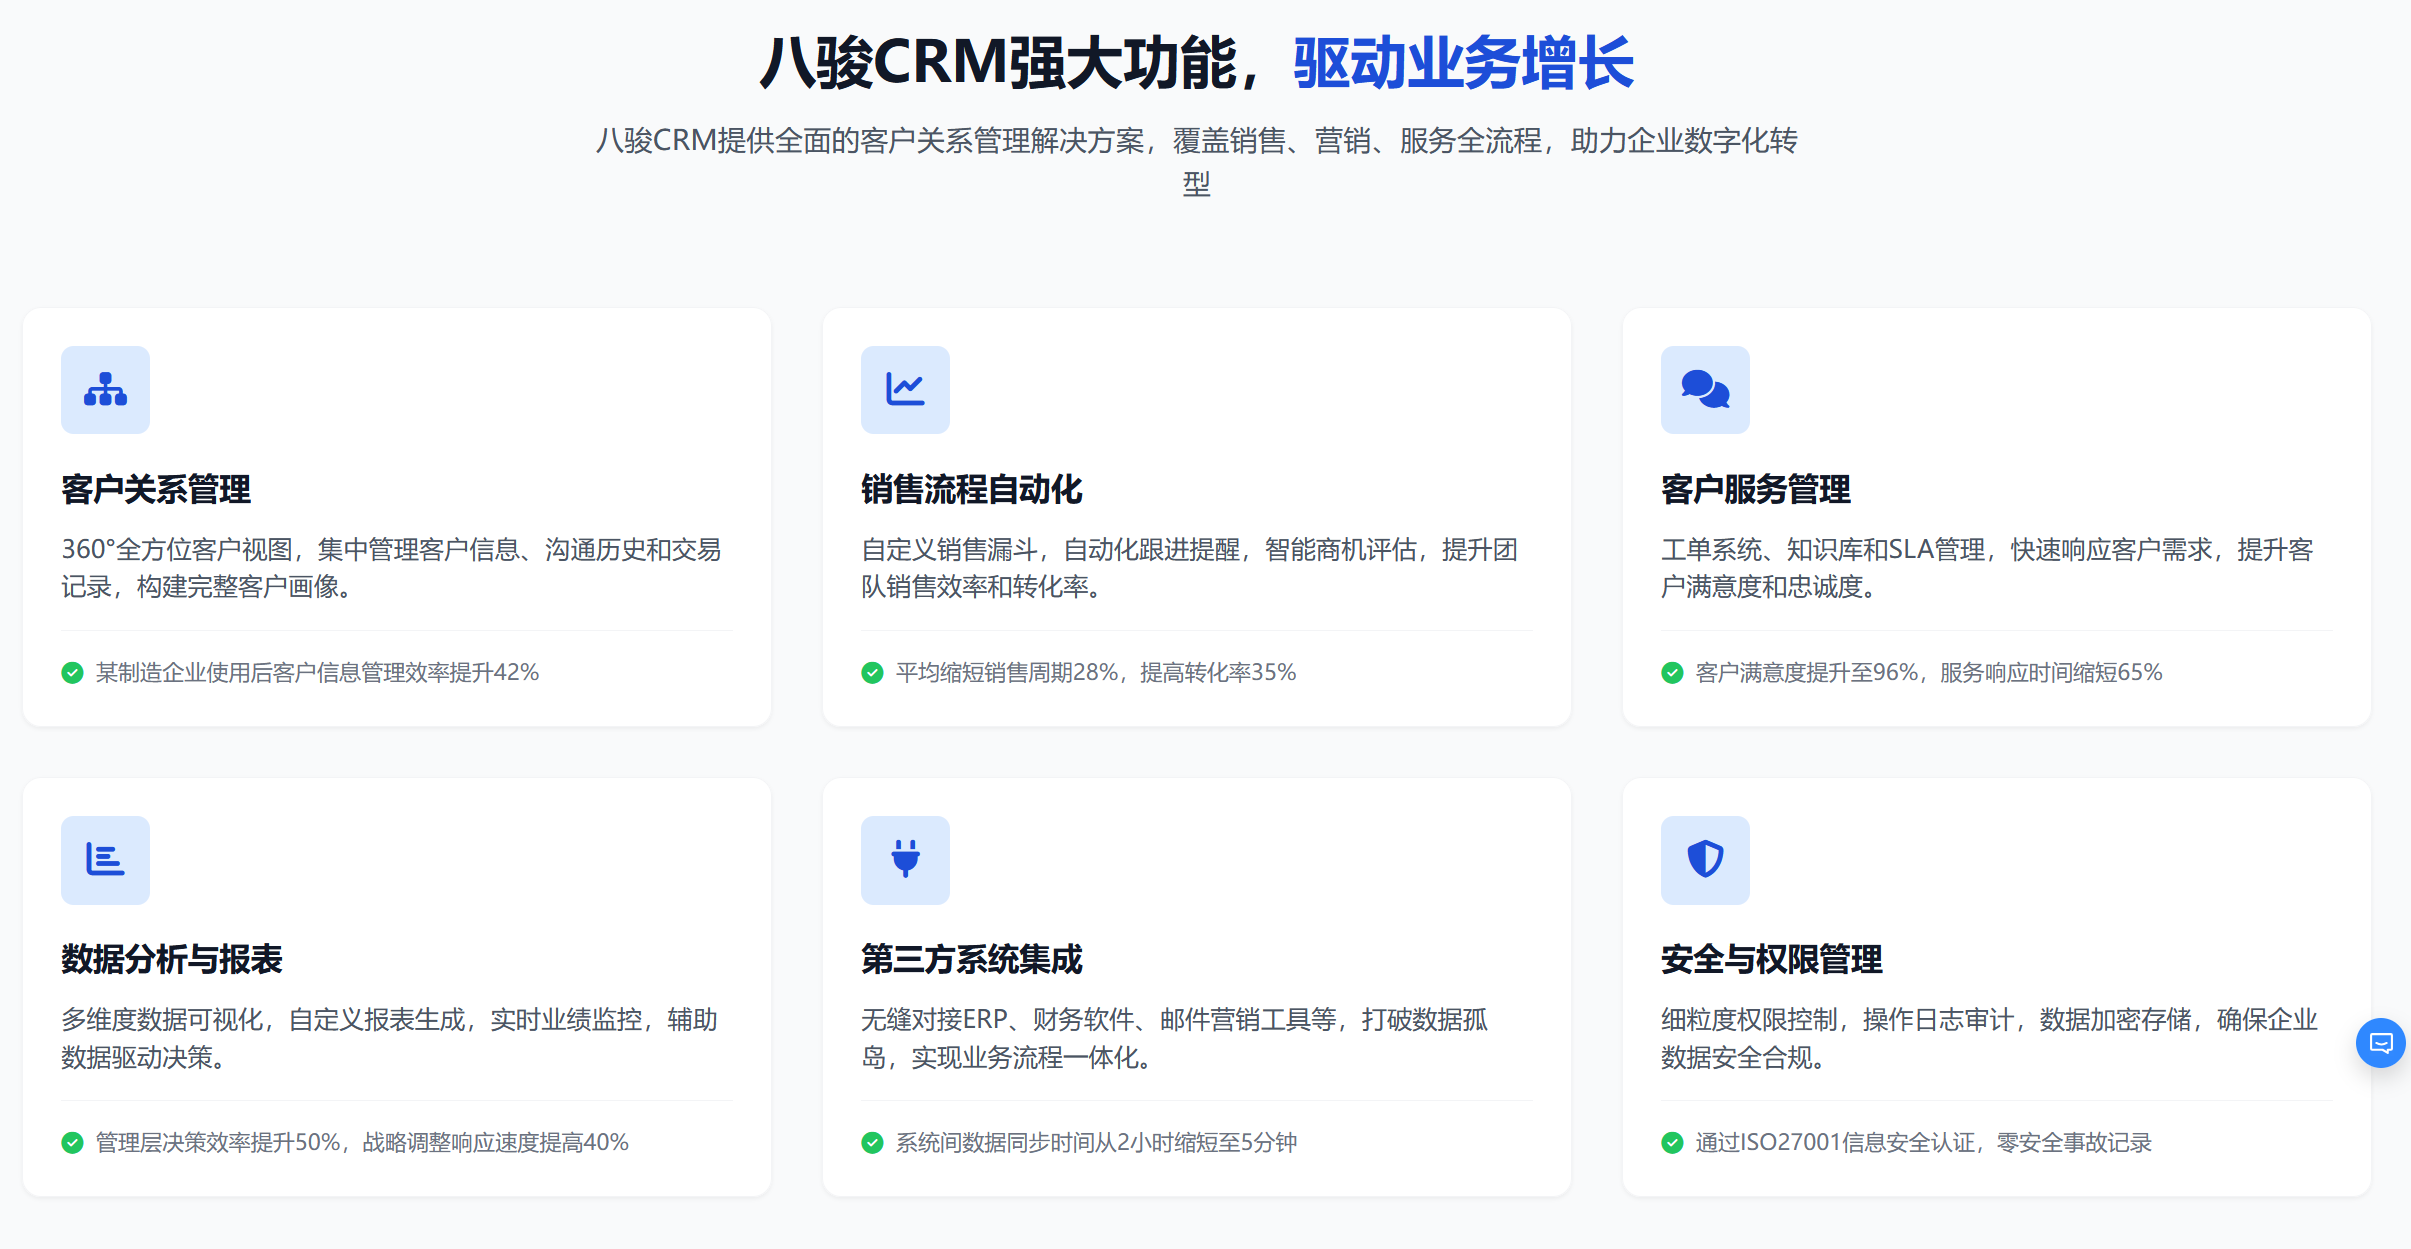Click the 第三方系统集成 card title
The image size is (2411, 1249).
(x=971, y=960)
